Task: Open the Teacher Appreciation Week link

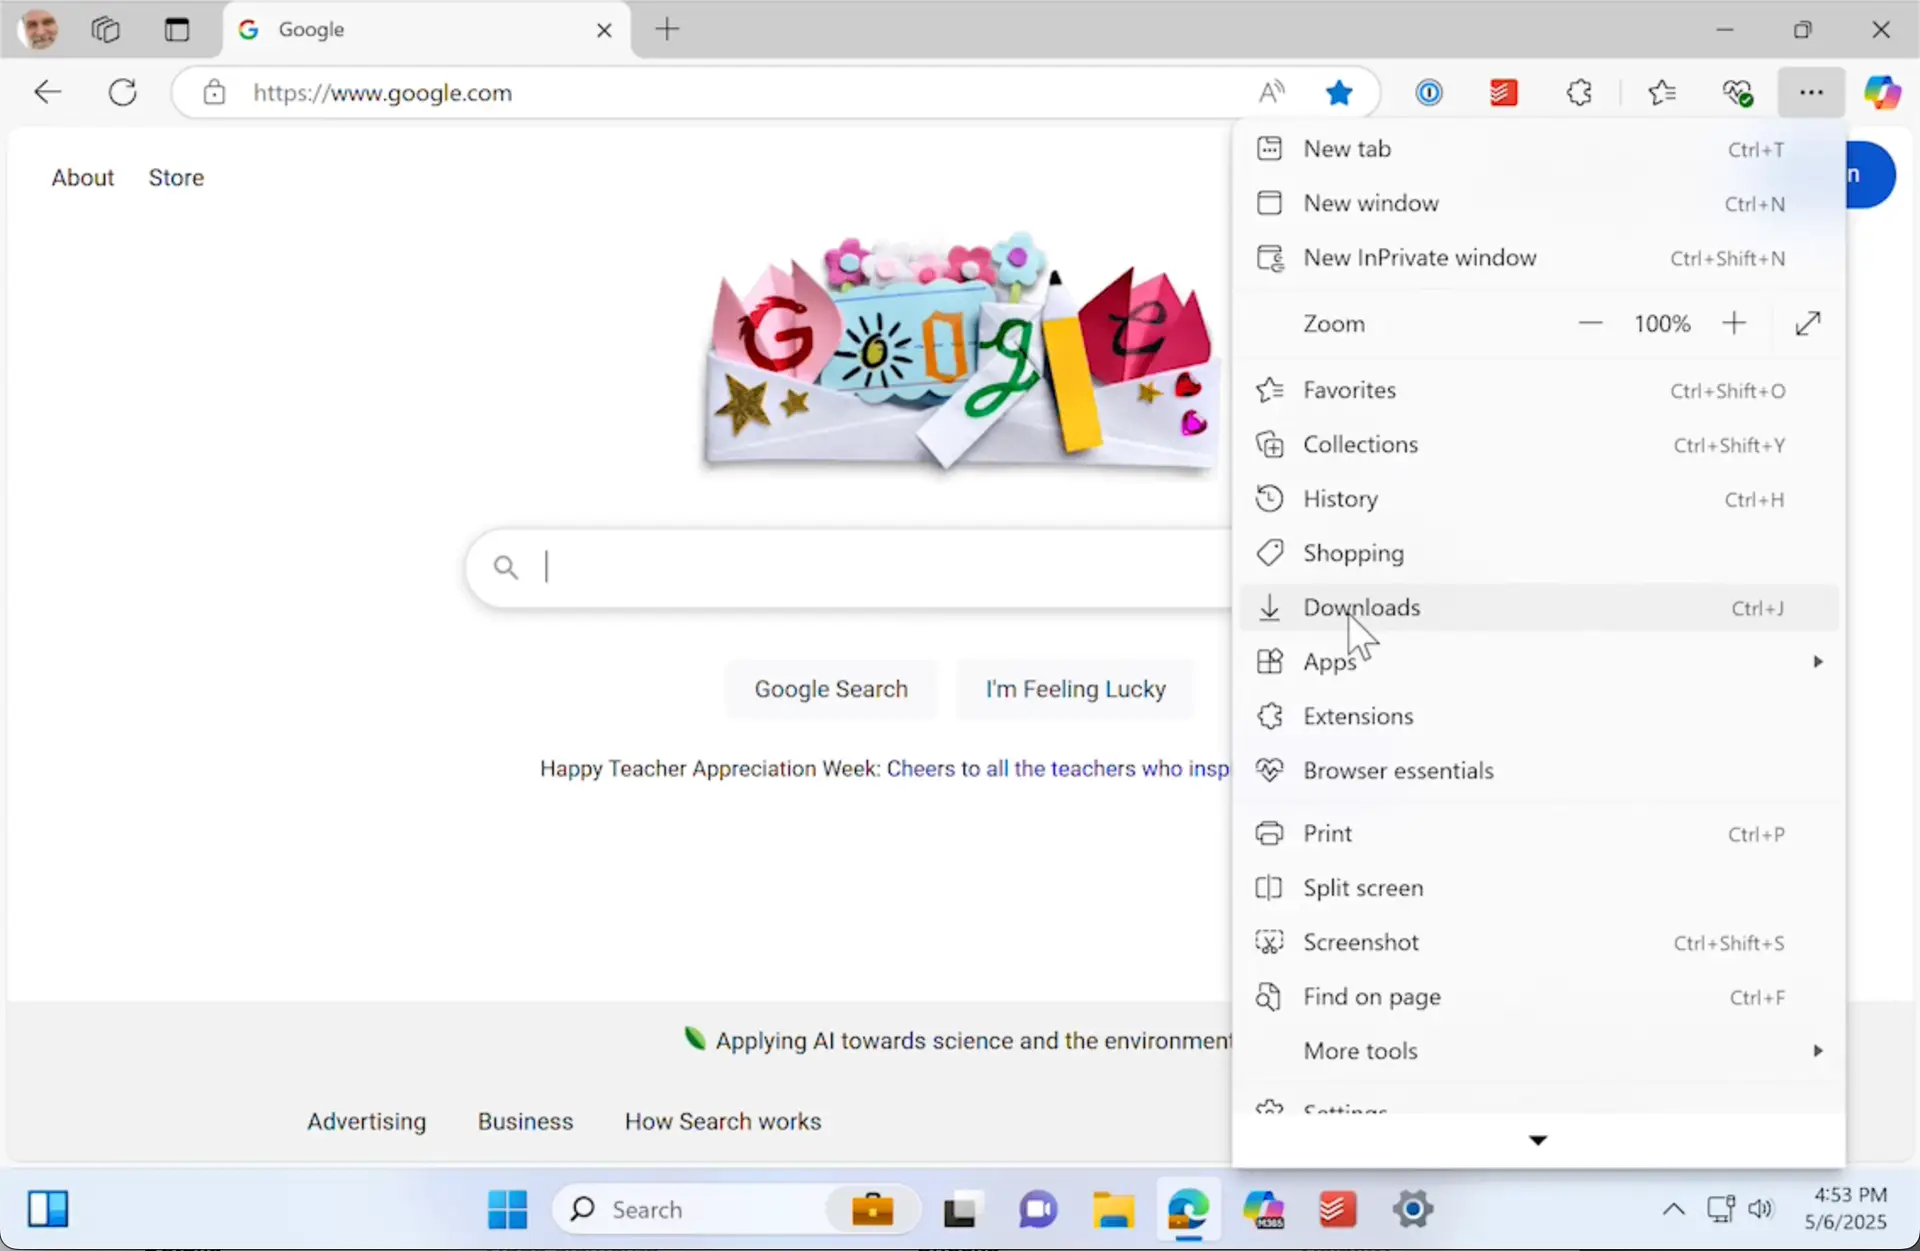Action: [x=1058, y=769]
